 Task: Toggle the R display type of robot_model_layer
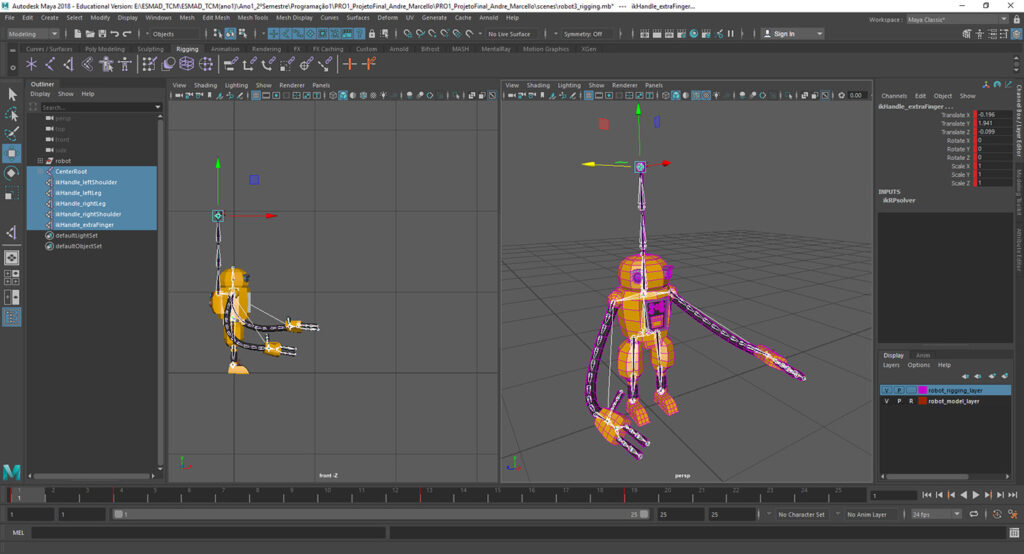tap(910, 401)
